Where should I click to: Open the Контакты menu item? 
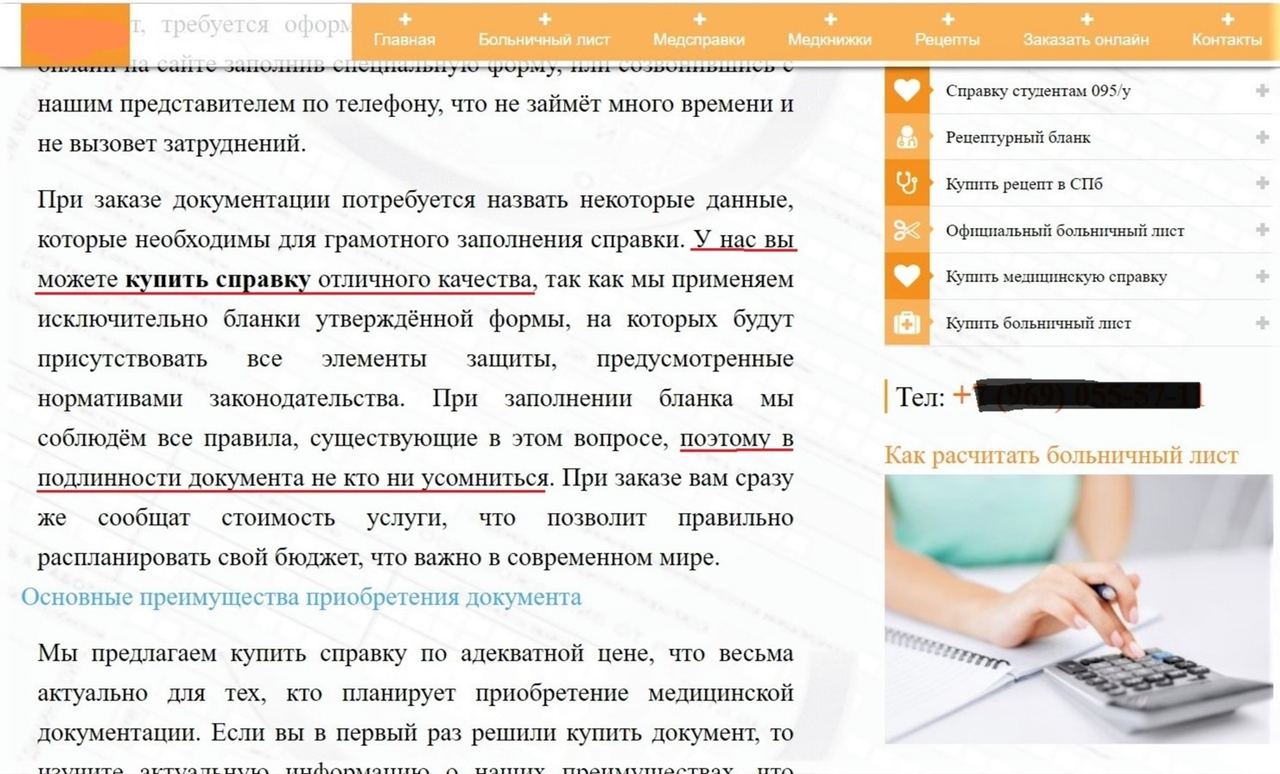click(1227, 40)
